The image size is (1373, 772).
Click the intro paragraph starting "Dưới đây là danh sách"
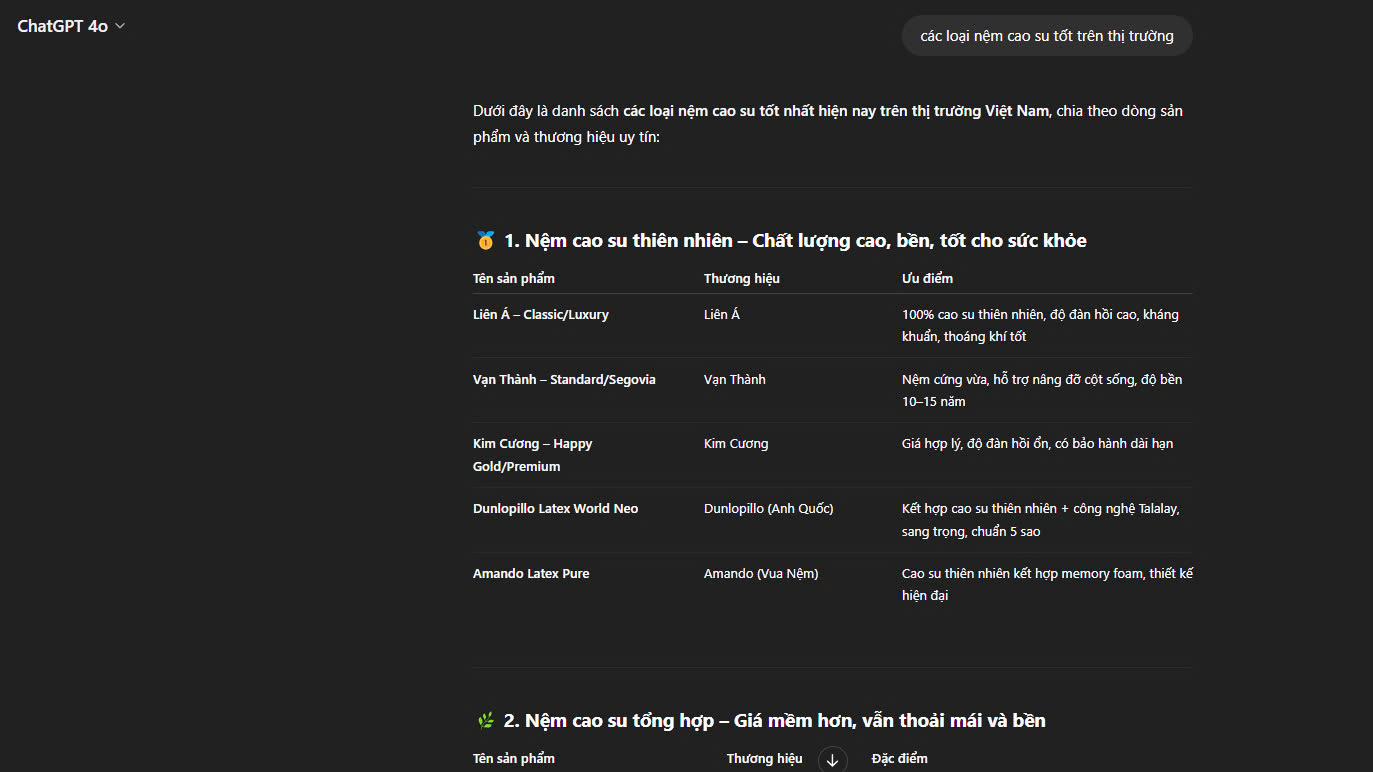pyautogui.click(x=828, y=124)
